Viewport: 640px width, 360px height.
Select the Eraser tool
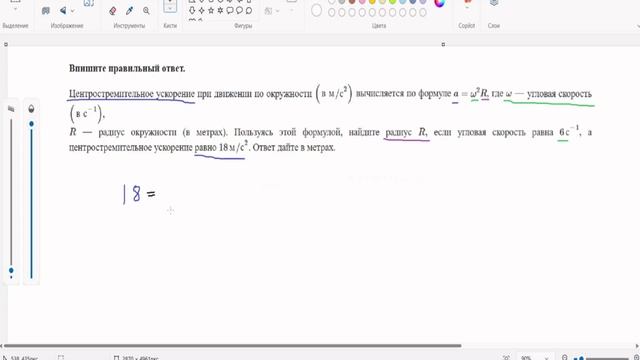coord(113,11)
